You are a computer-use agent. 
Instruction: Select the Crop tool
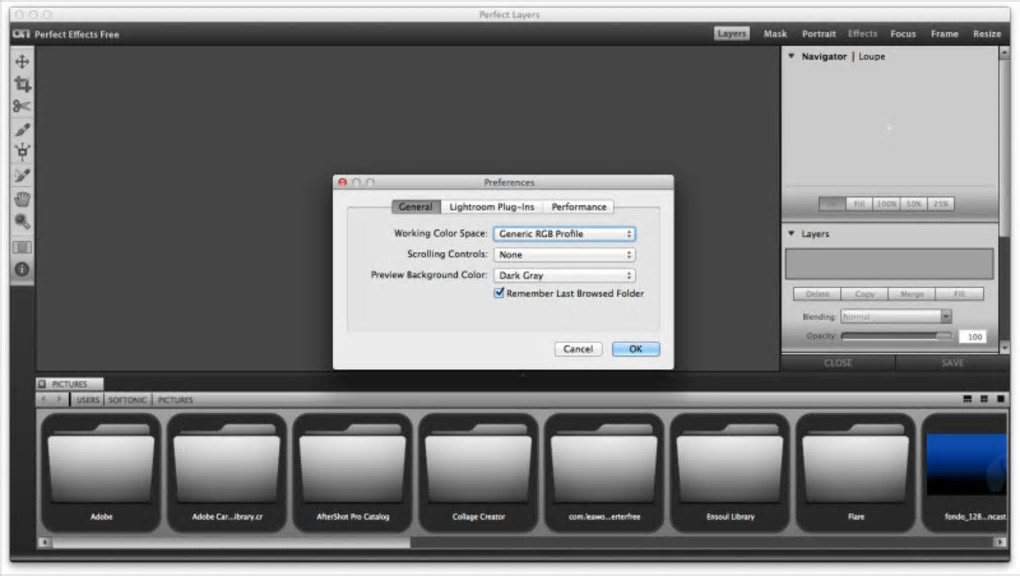click(22, 84)
